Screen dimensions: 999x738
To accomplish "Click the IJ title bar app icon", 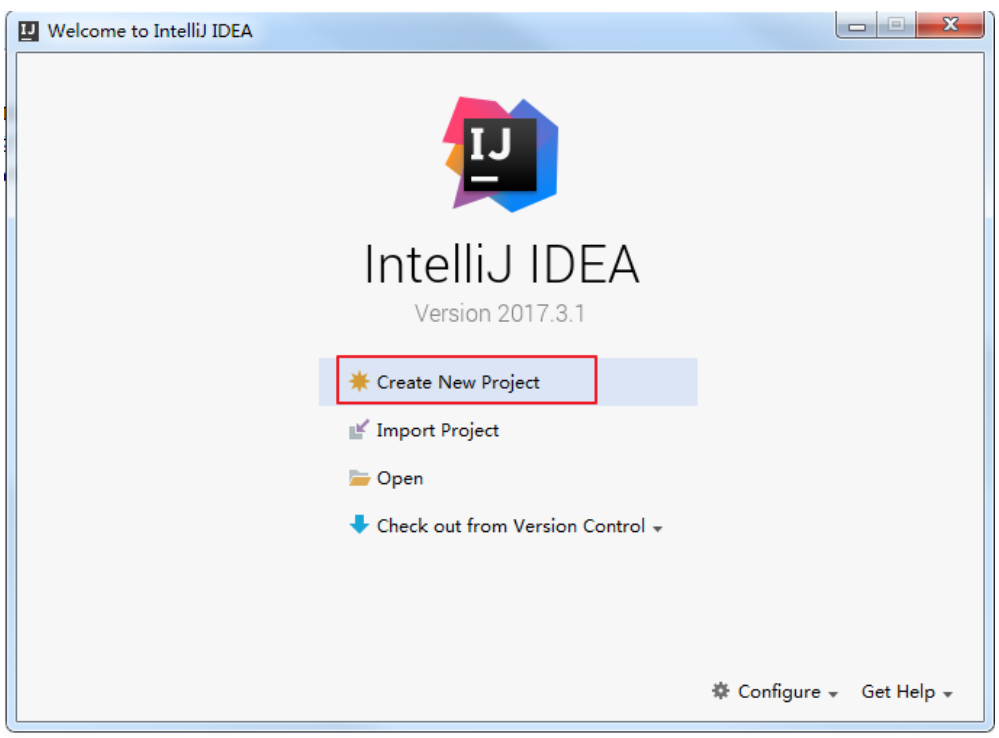I will point(28,30).
